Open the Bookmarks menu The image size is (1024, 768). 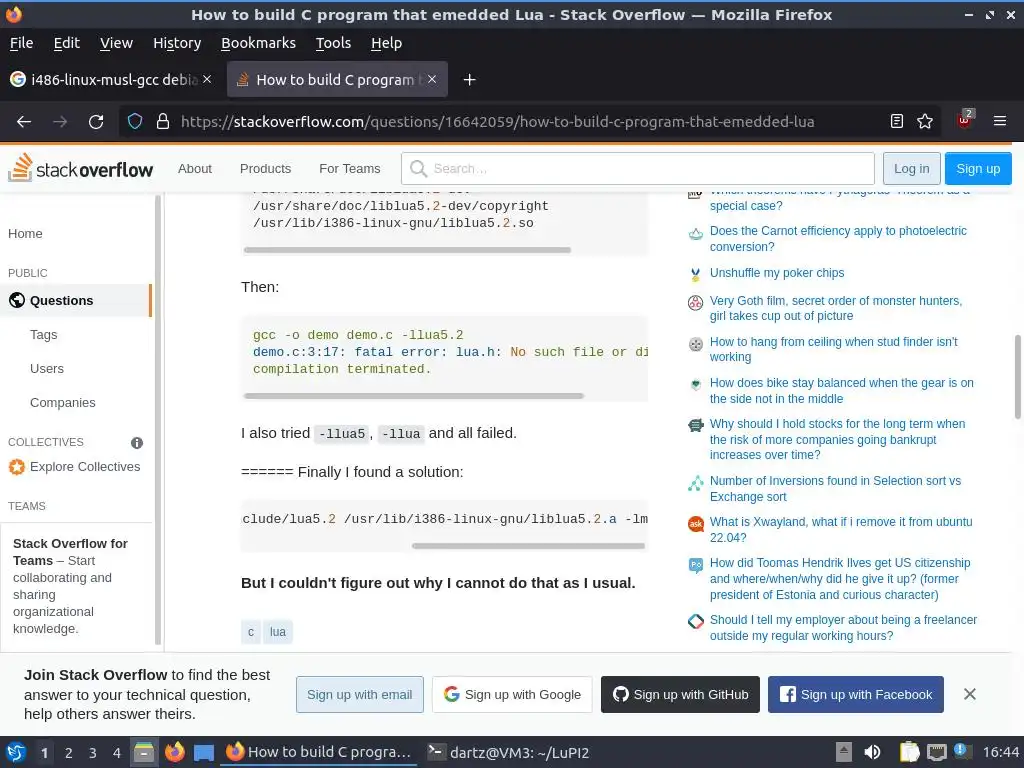click(x=258, y=43)
